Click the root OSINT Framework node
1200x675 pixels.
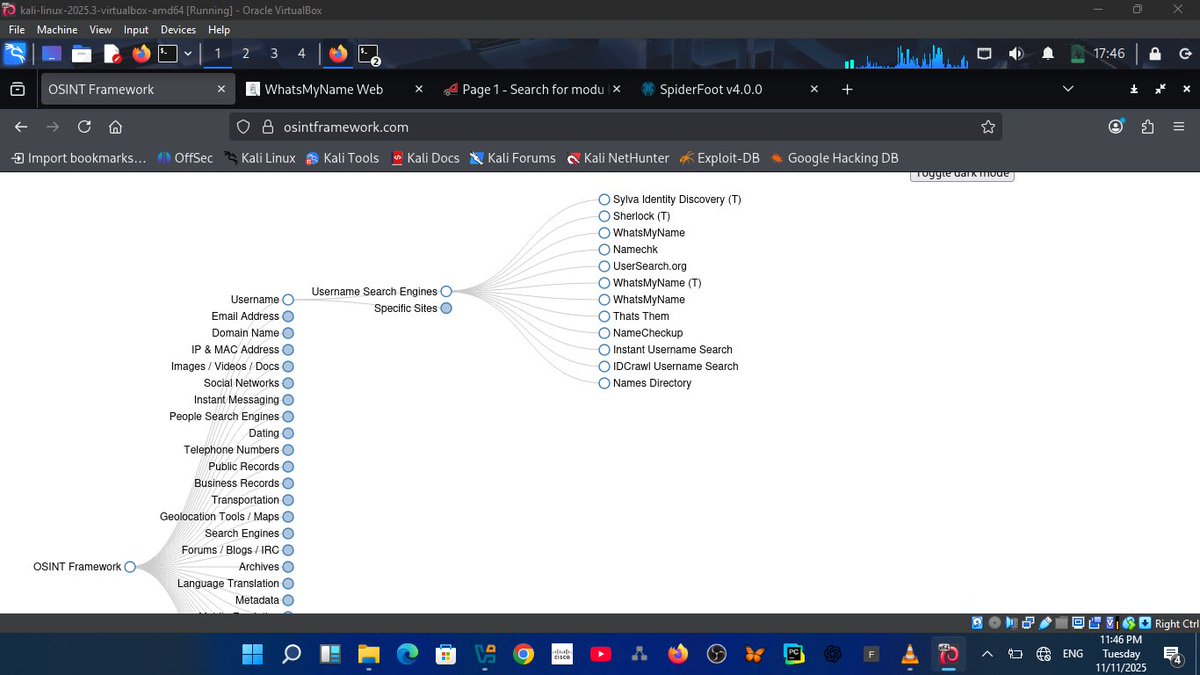130,567
